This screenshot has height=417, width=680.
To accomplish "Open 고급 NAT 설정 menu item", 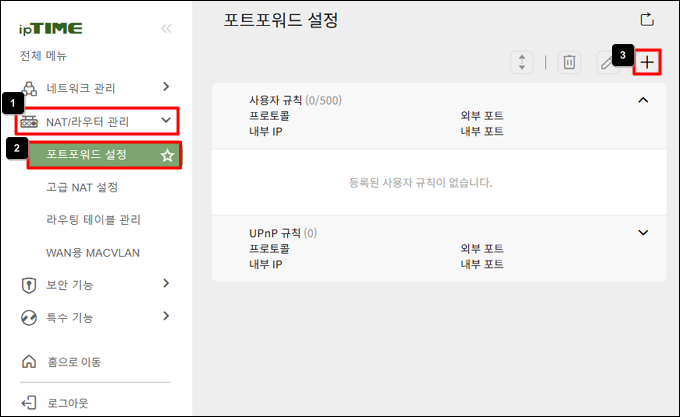I will tap(82, 187).
